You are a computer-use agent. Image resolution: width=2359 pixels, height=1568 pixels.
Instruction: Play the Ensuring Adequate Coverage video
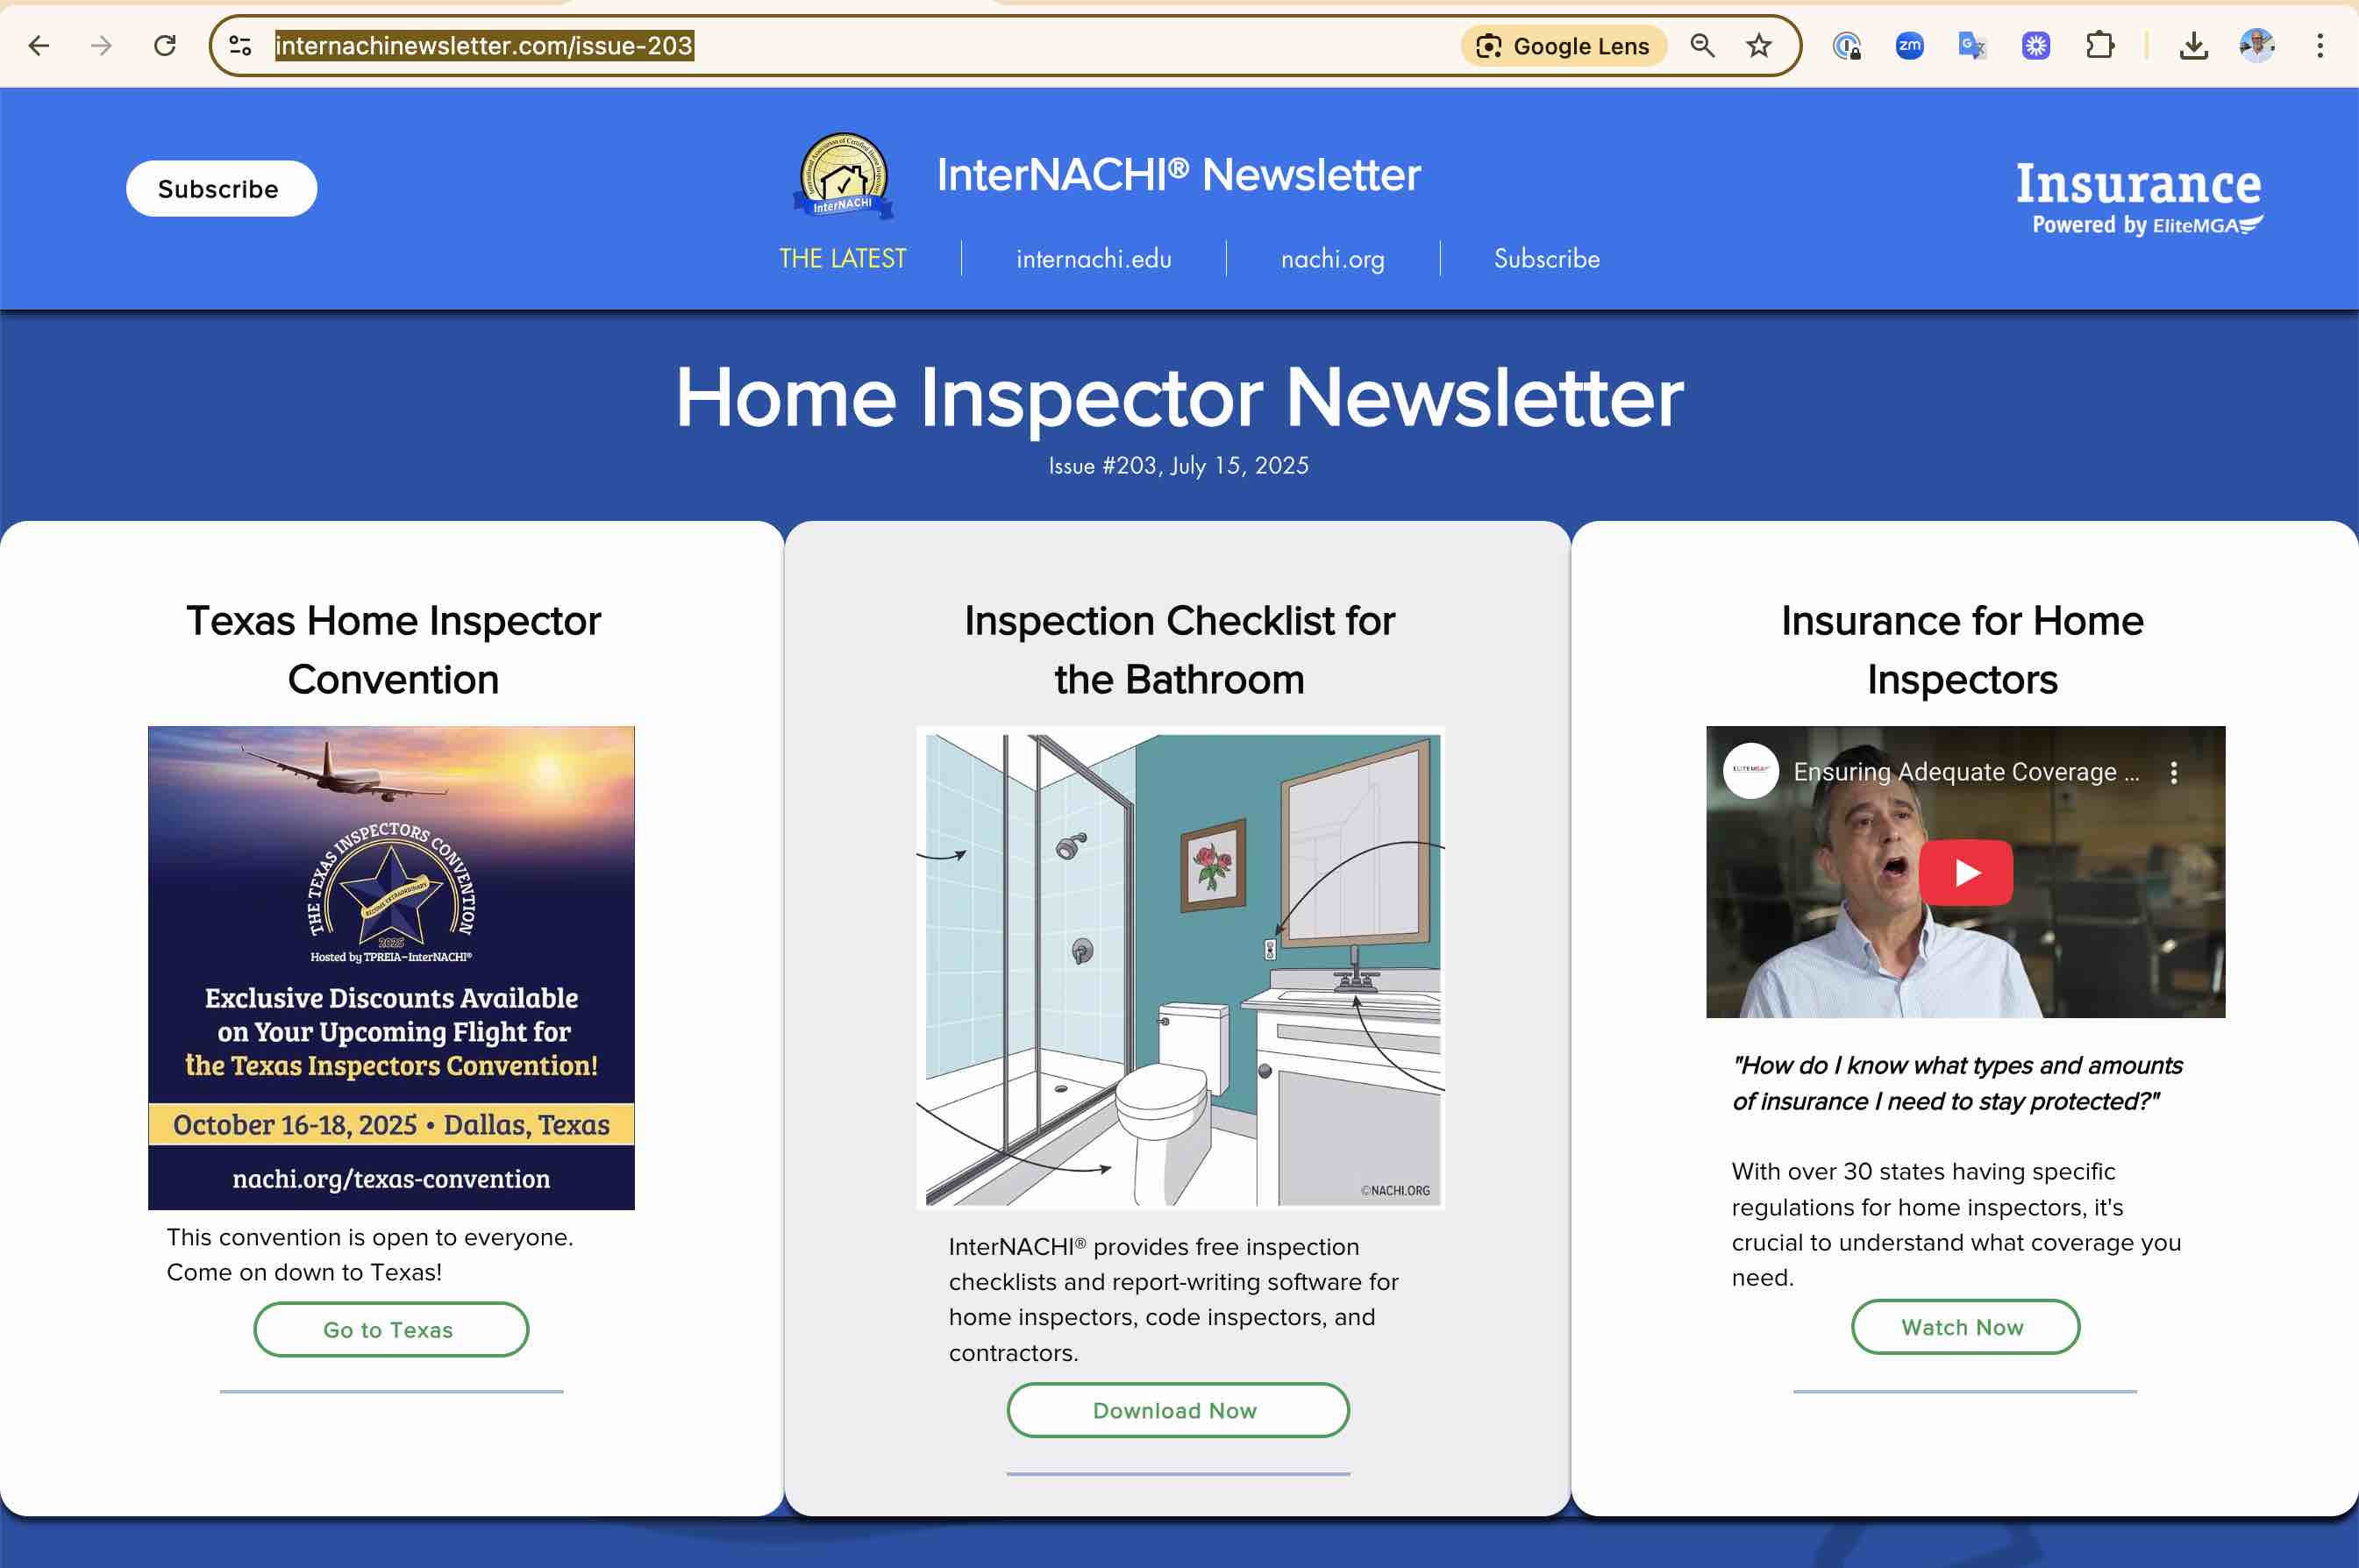coord(1965,872)
